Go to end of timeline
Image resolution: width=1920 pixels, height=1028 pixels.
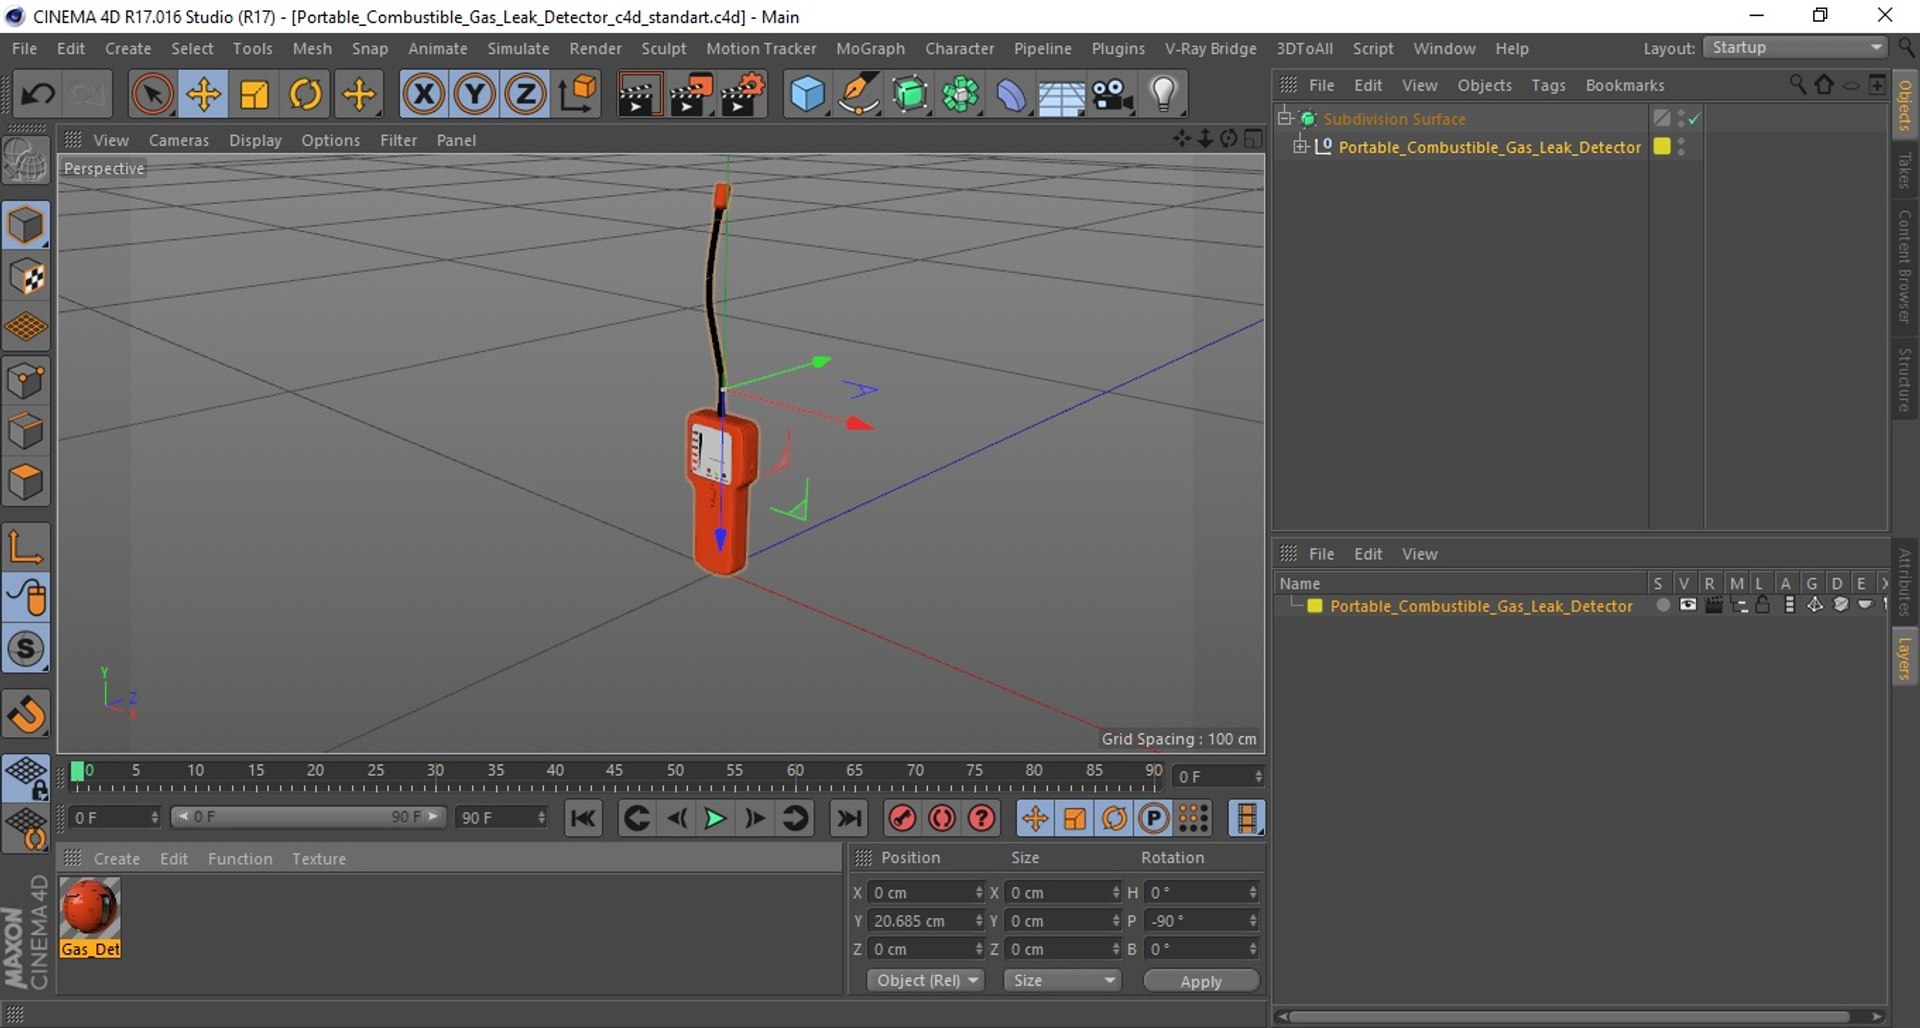(x=849, y=819)
